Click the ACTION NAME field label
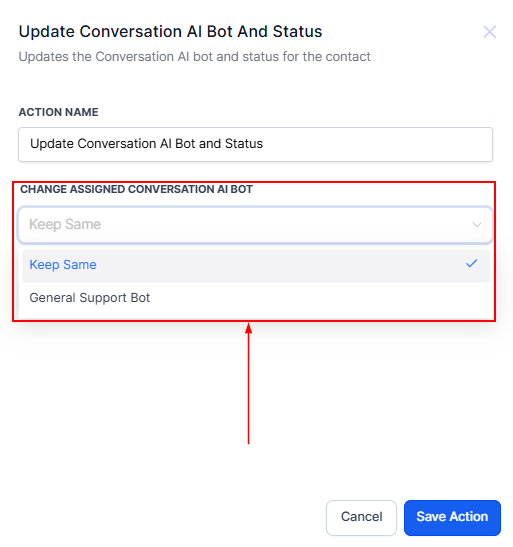 59,112
